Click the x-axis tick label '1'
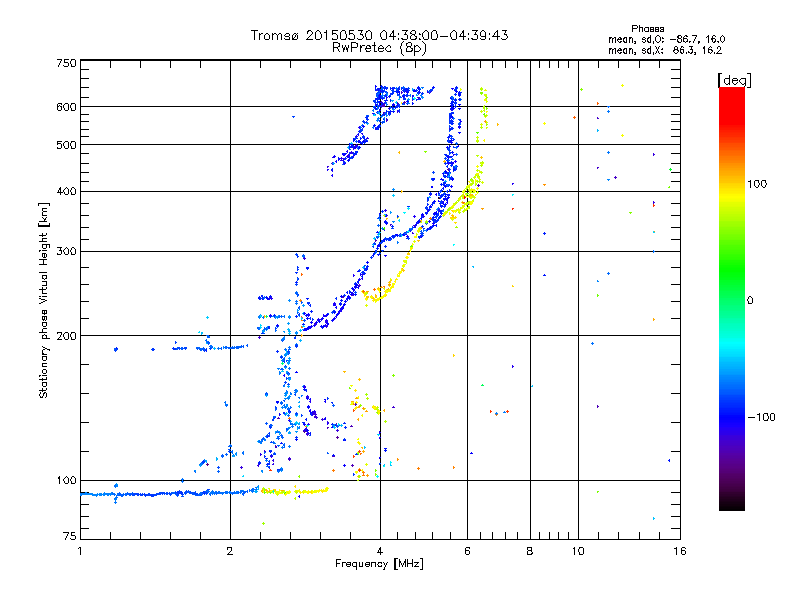800x600 pixels. tap(80, 551)
